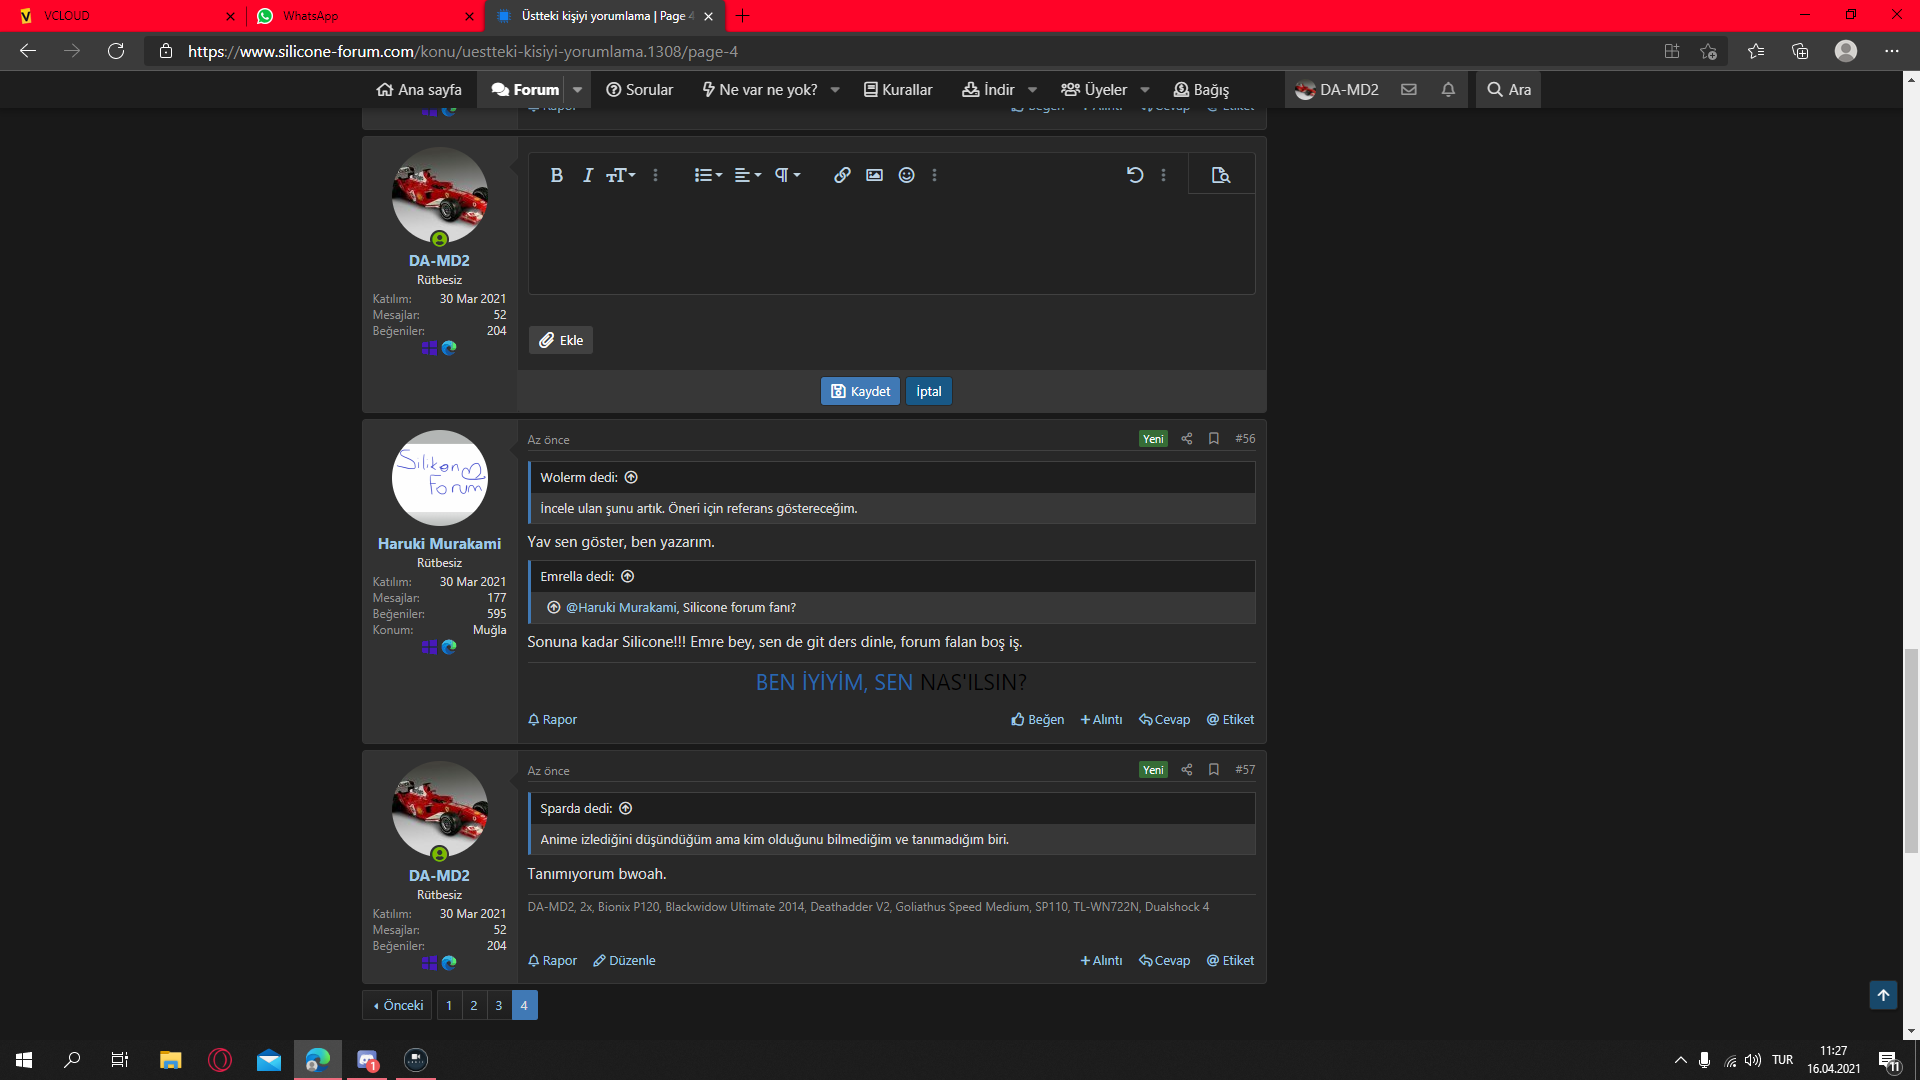Share post #57 via share icon

pos(1187,769)
